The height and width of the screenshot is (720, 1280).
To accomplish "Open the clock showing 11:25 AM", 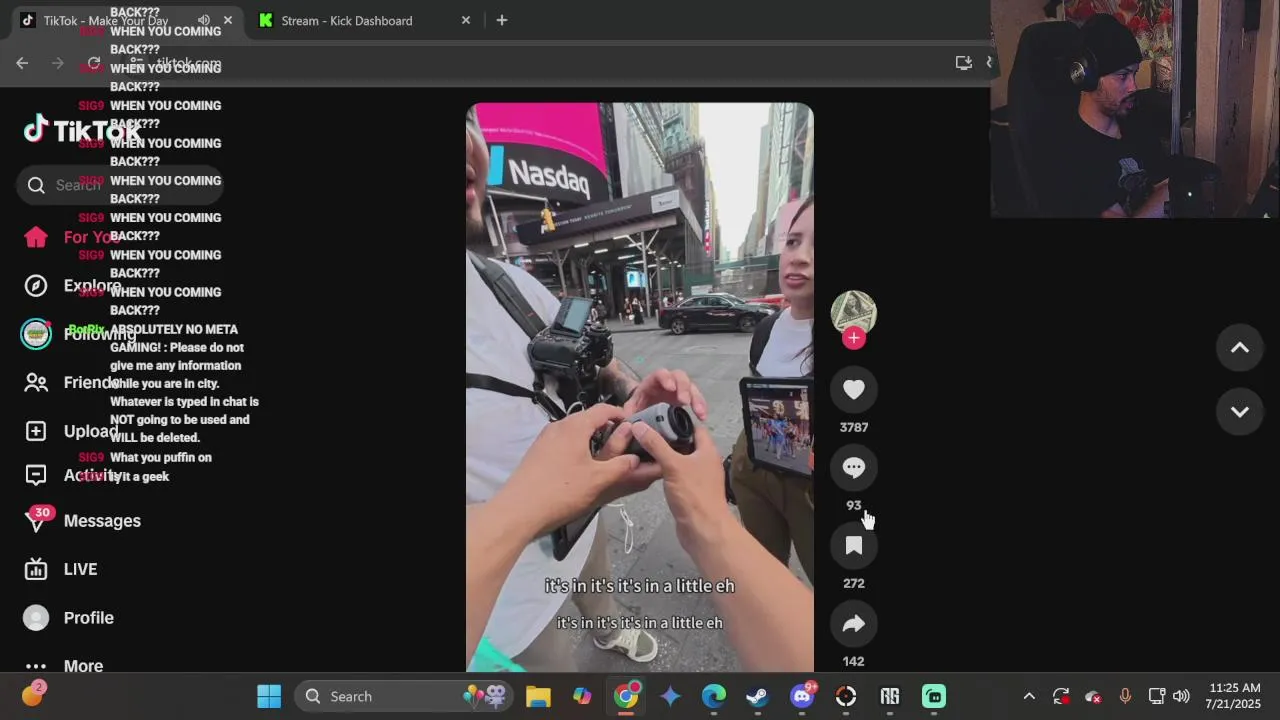I will pos(1235,696).
